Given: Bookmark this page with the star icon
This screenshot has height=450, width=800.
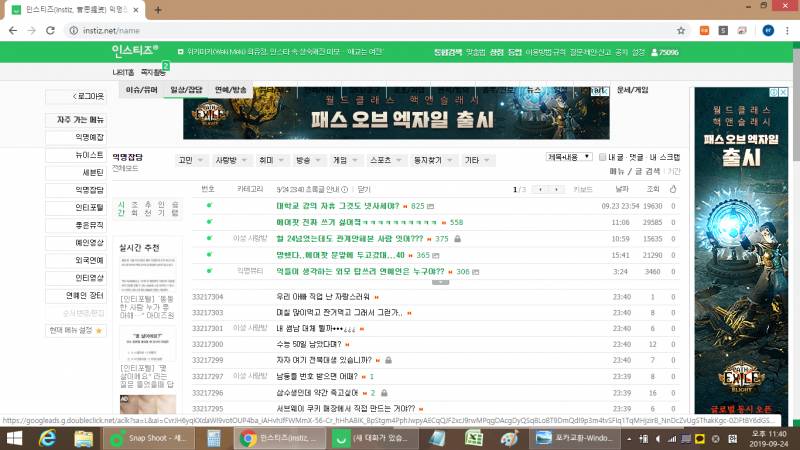Looking at the screenshot, I should [x=681, y=31].
